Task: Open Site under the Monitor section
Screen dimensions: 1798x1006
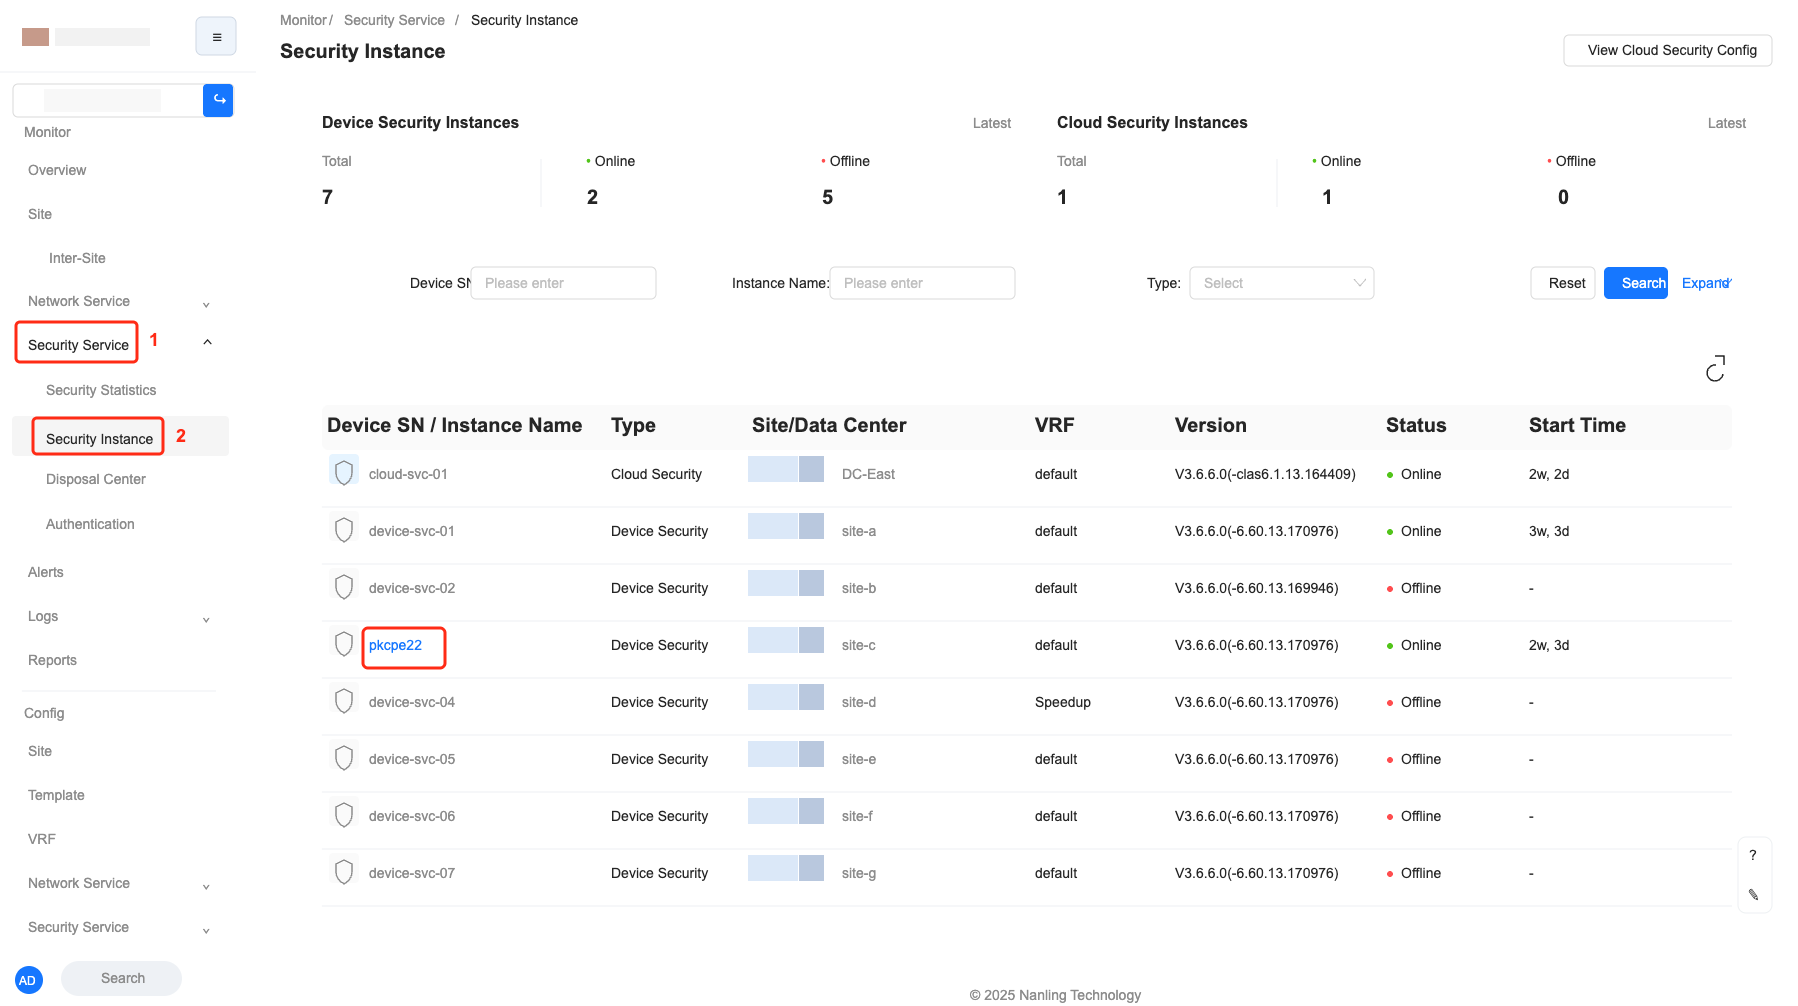Action: pyautogui.click(x=40, y=214)
